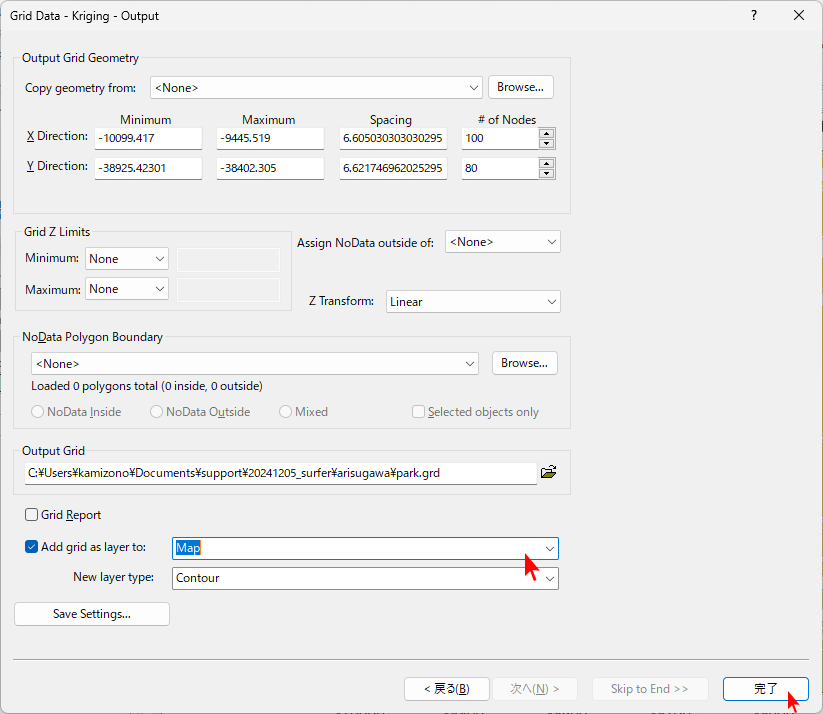Viewport: 823px width, 714px height.
Task: Increase Y Direction number of nodes
Action: (x=546, y=163)
